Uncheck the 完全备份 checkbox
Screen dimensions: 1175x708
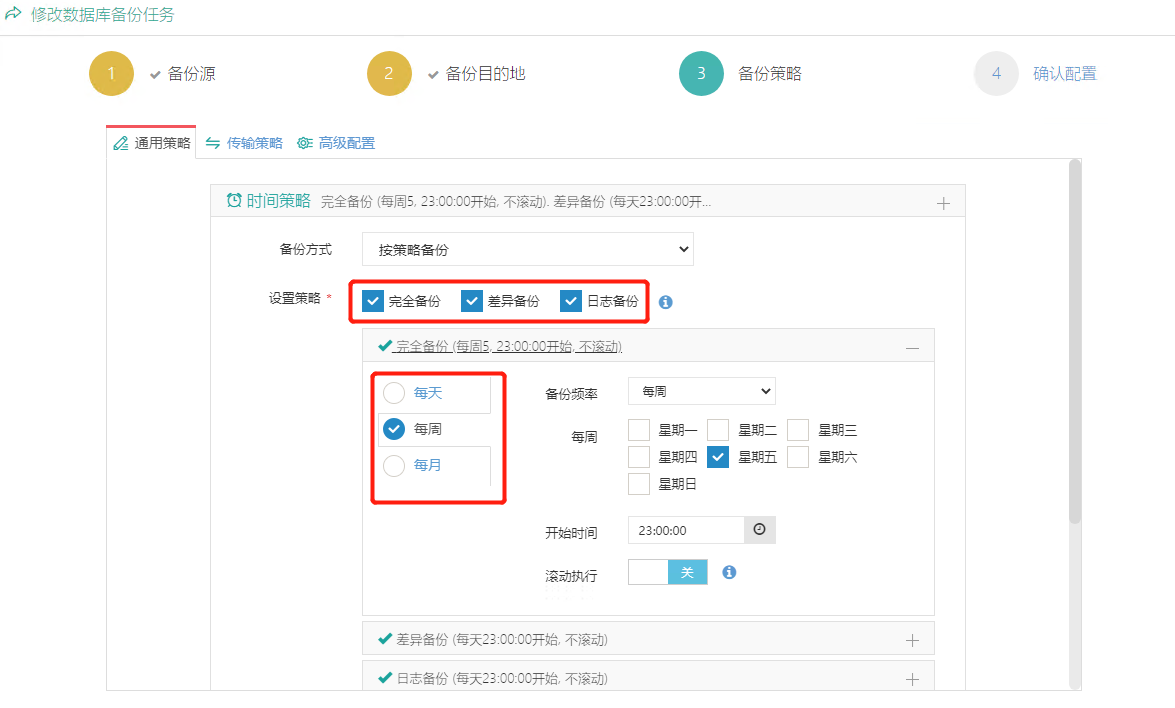373,301
